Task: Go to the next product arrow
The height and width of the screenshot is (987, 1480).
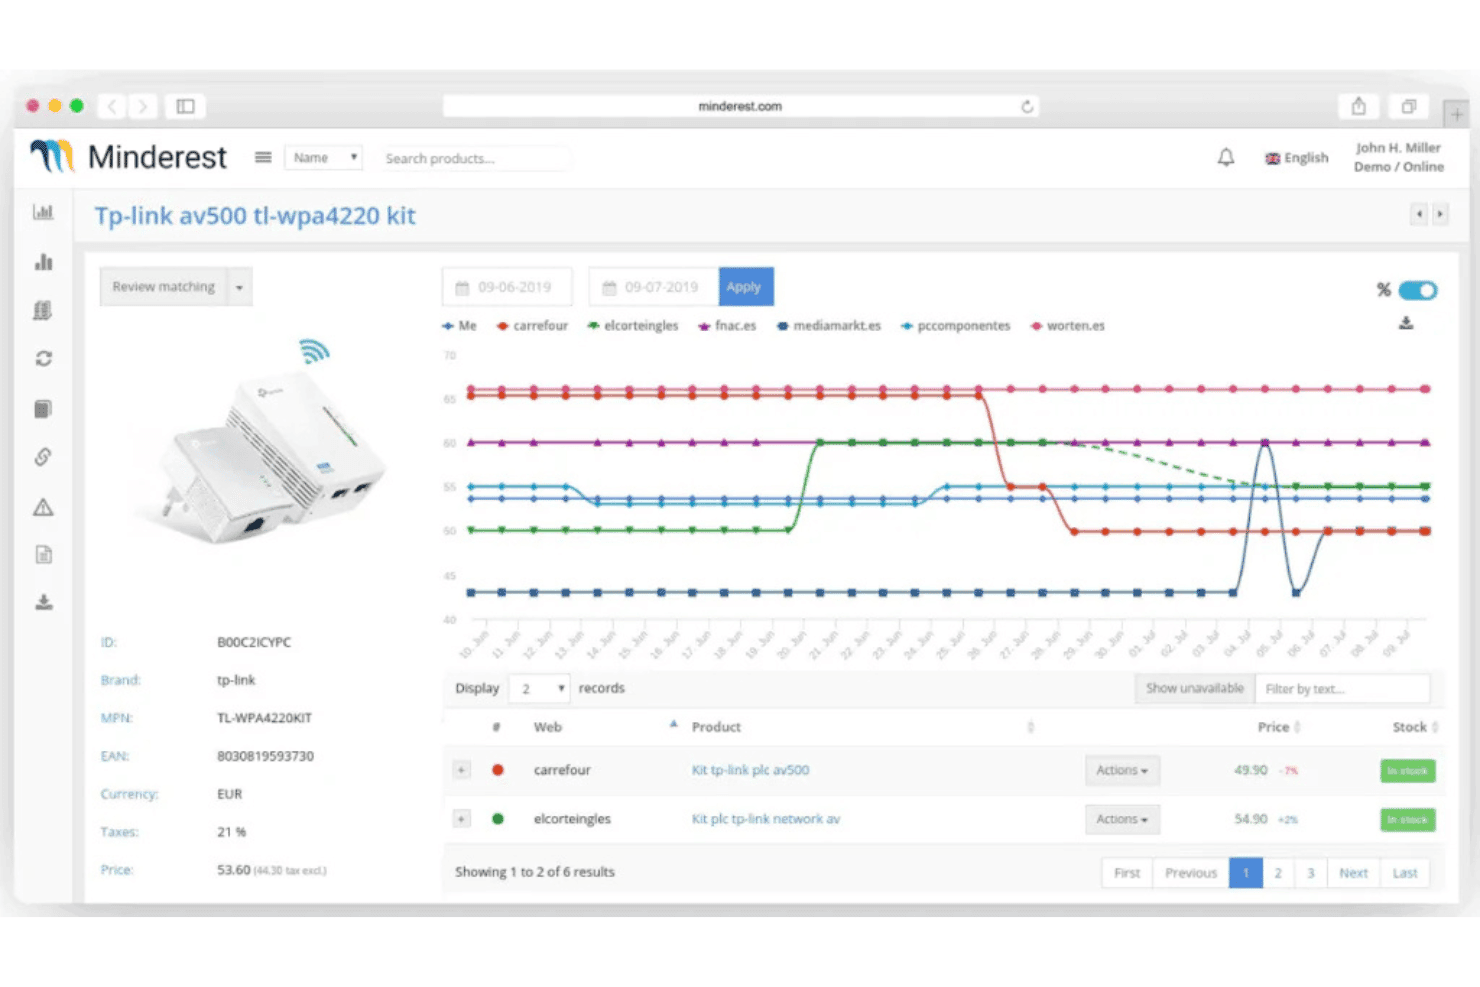Action: [x=1440, y=214]
